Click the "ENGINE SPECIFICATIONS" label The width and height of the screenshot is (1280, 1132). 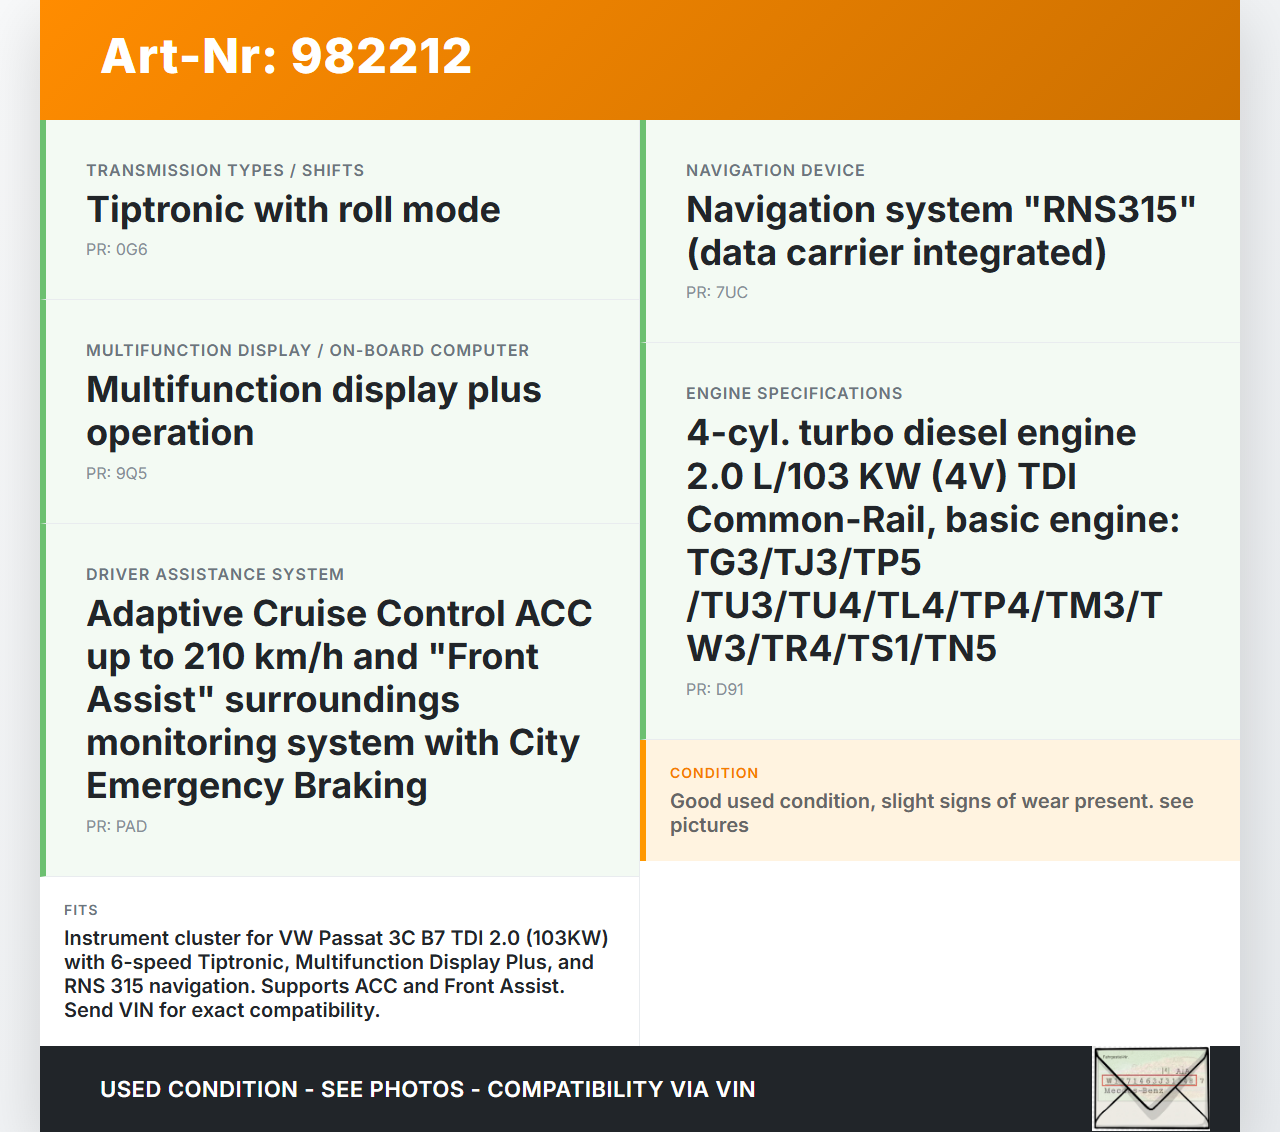(x=794, y=393)
